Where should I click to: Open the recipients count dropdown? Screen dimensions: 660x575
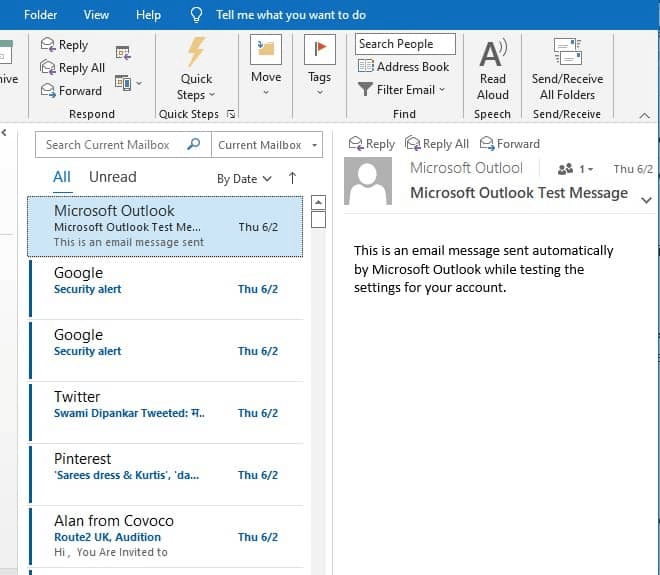pyautogui.click(x=575, y=169)
